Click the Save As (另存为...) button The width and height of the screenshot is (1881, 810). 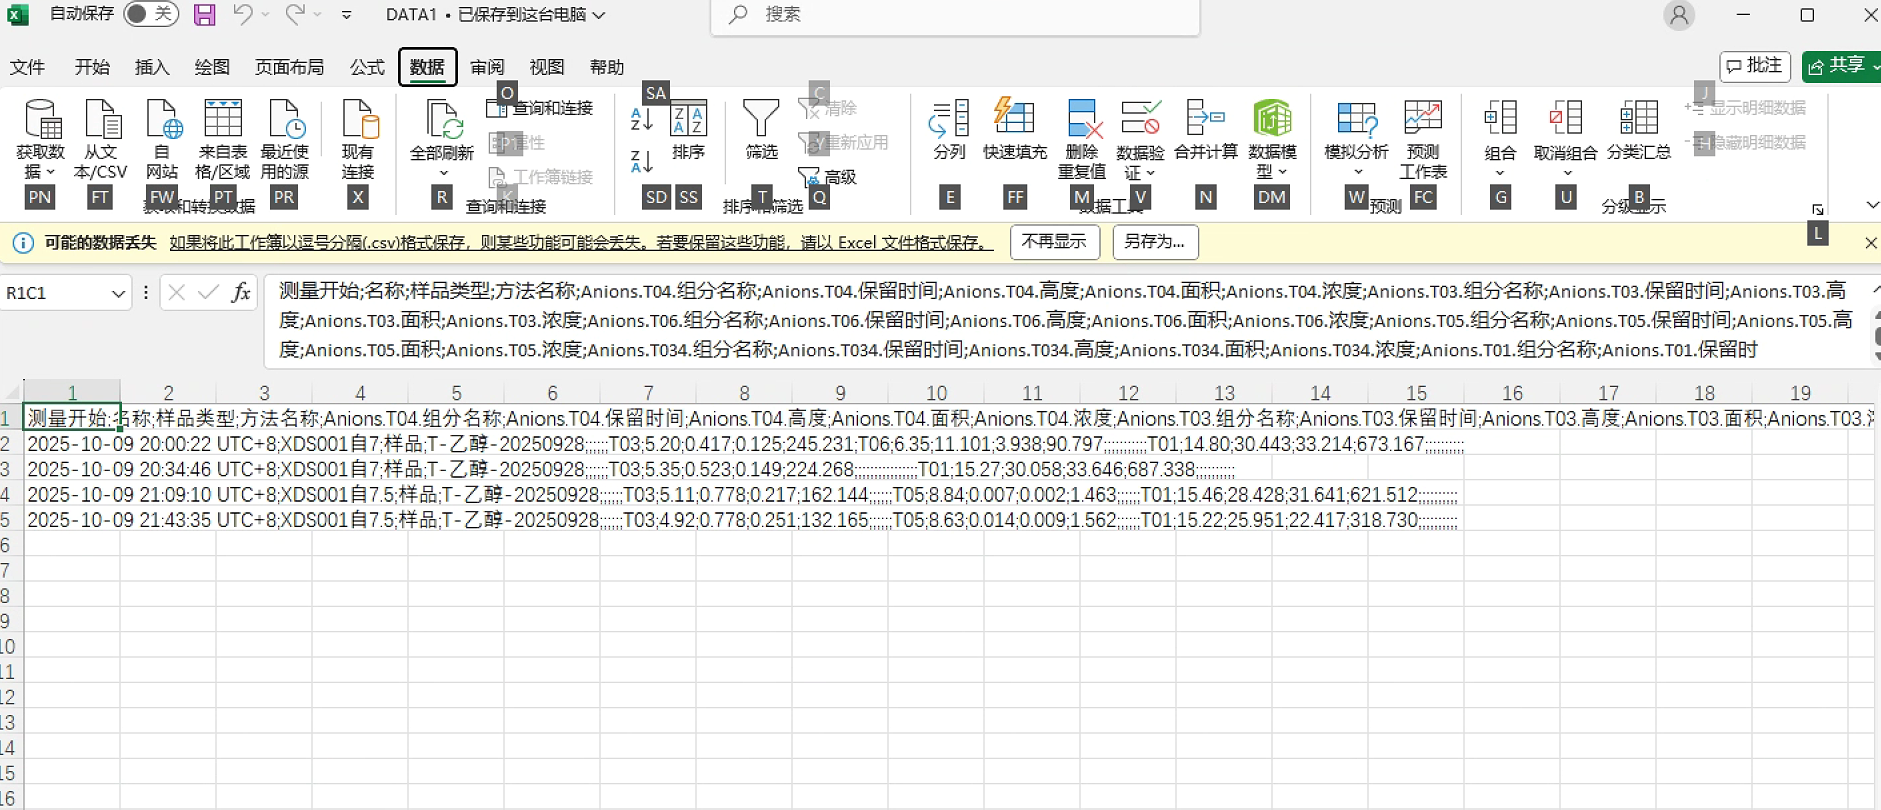point(1154,242)
